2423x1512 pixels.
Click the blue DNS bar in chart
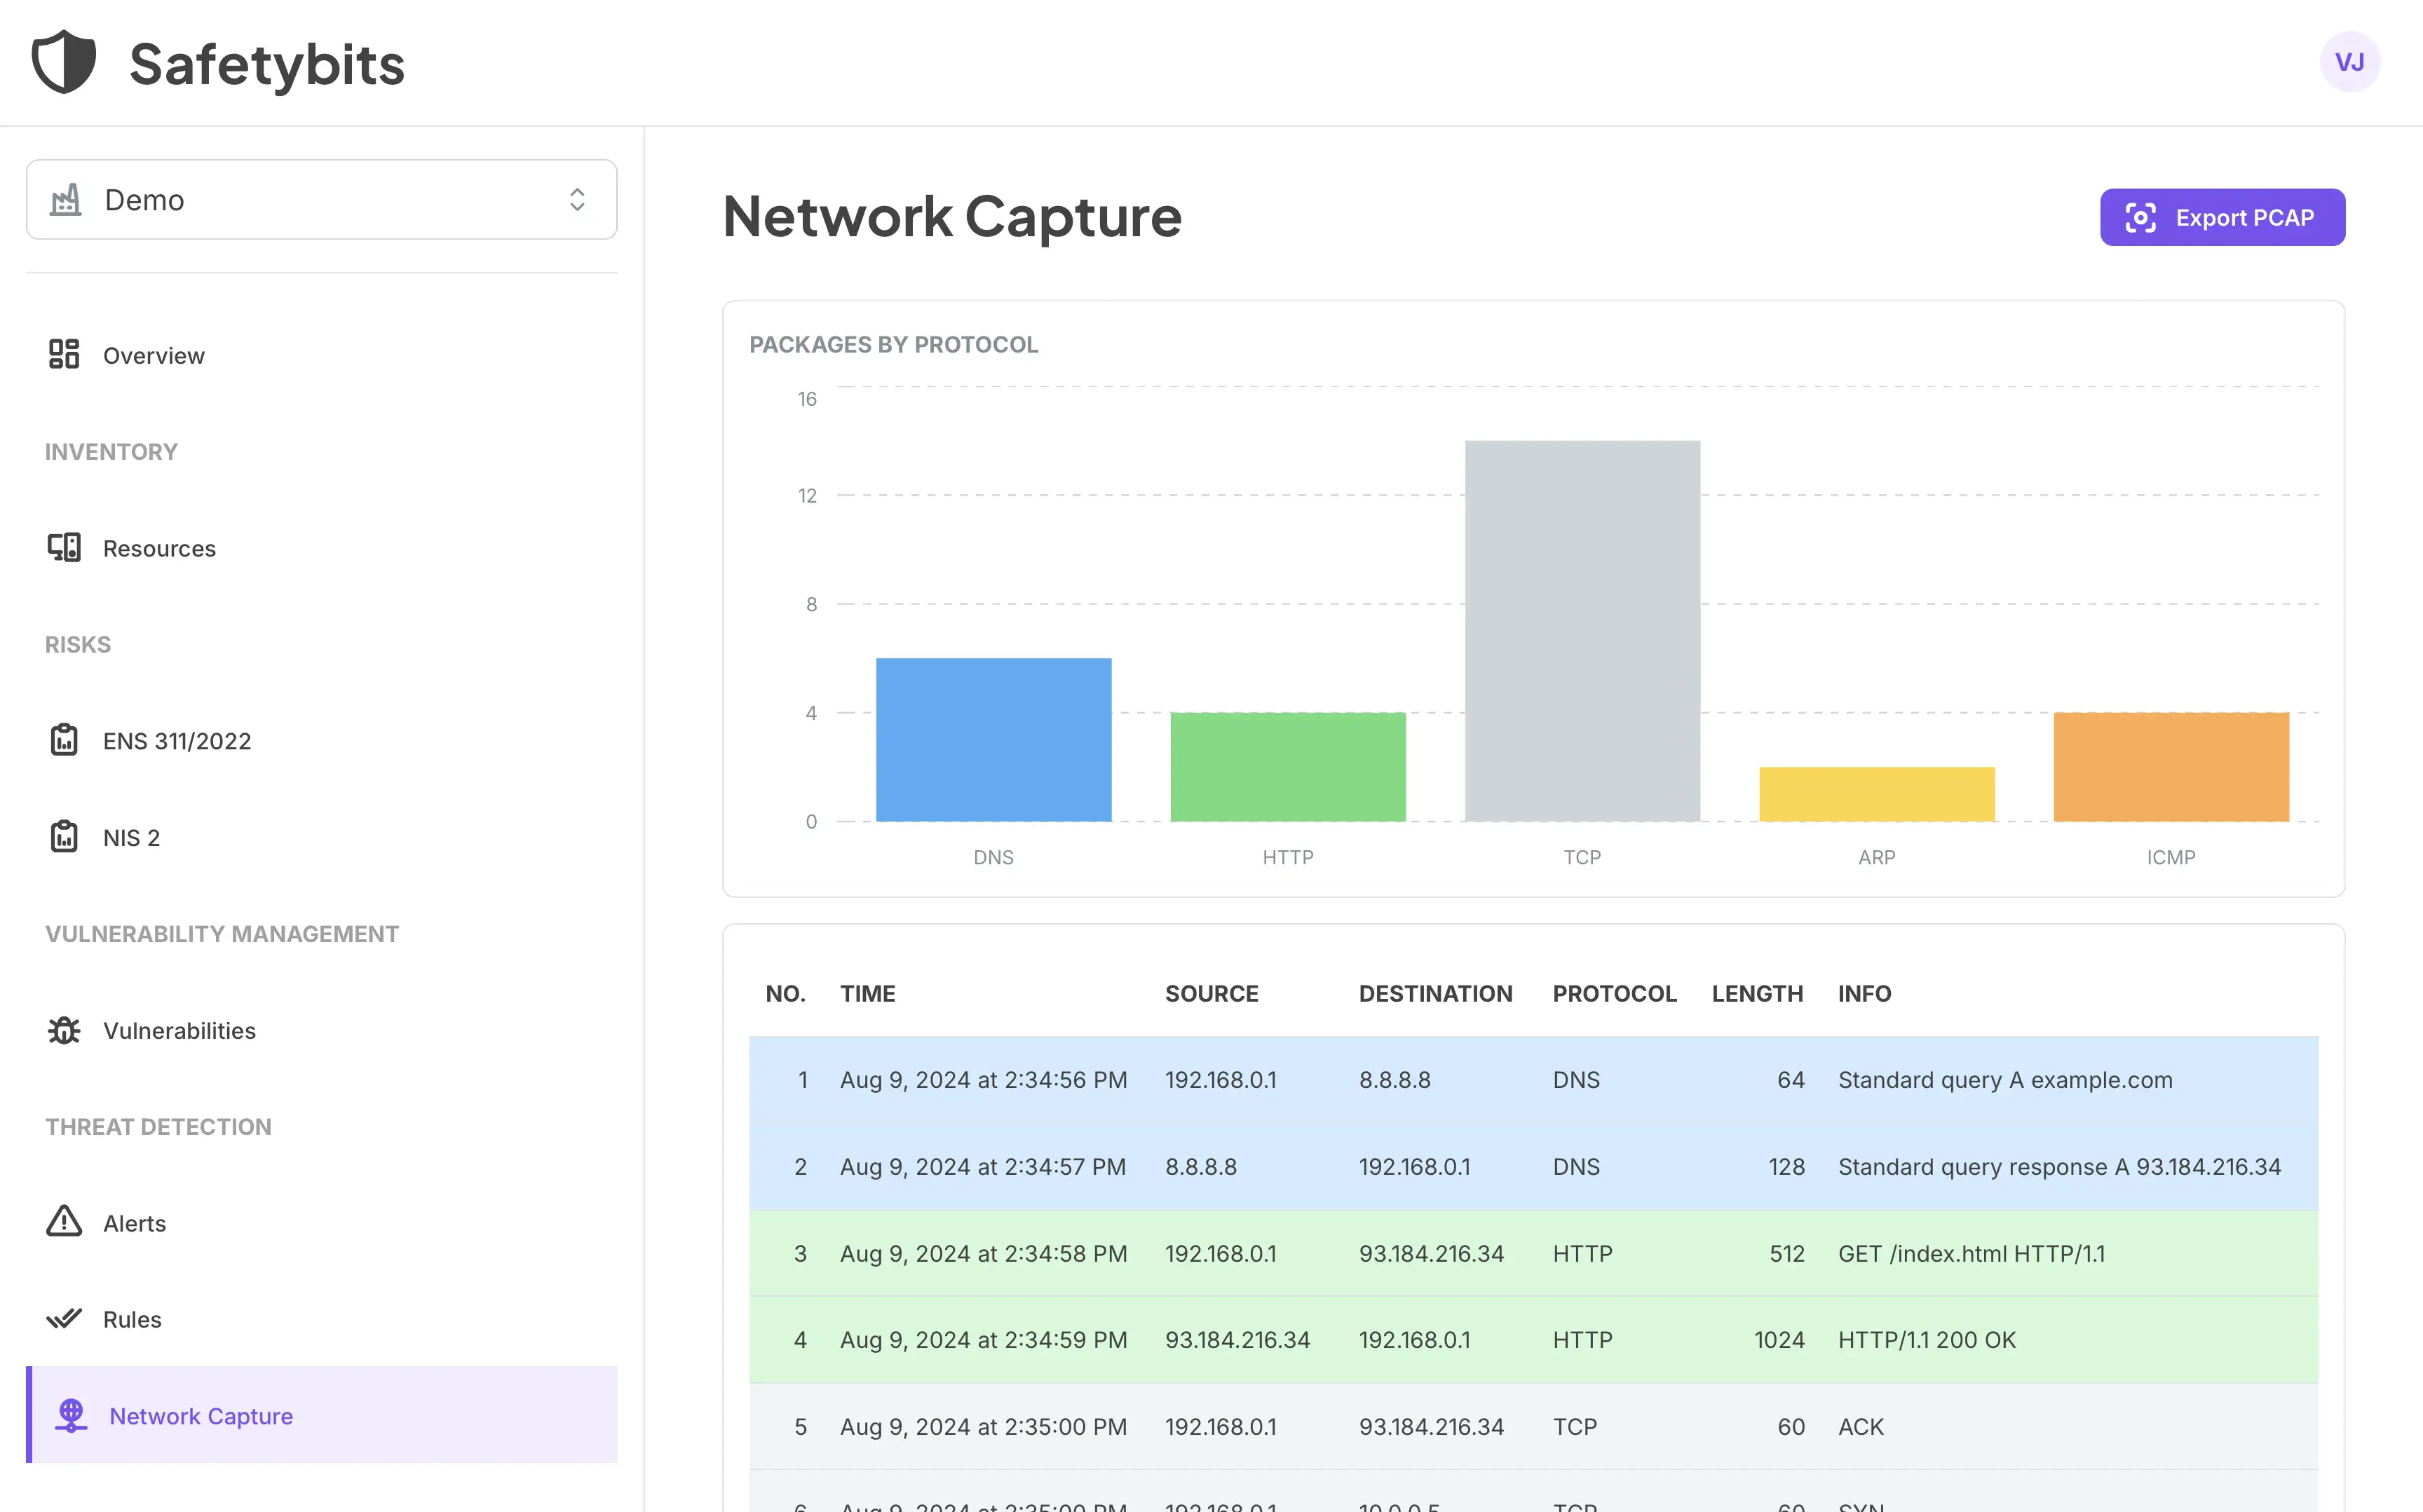(x=993, y=740)
